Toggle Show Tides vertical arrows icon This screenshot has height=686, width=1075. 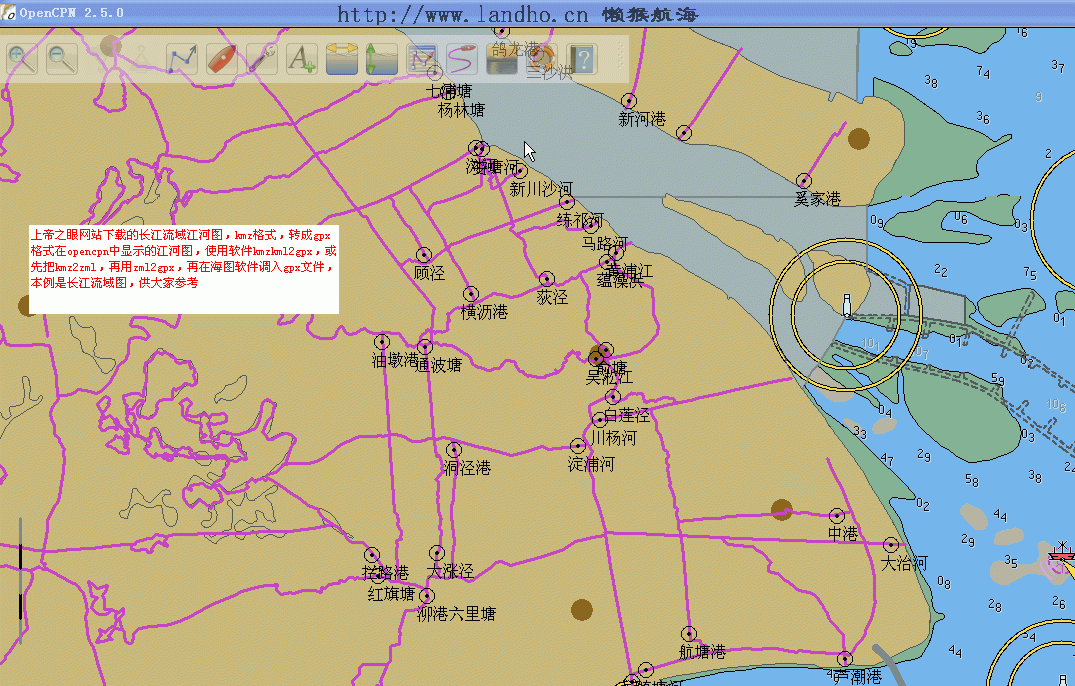point(381,59)
